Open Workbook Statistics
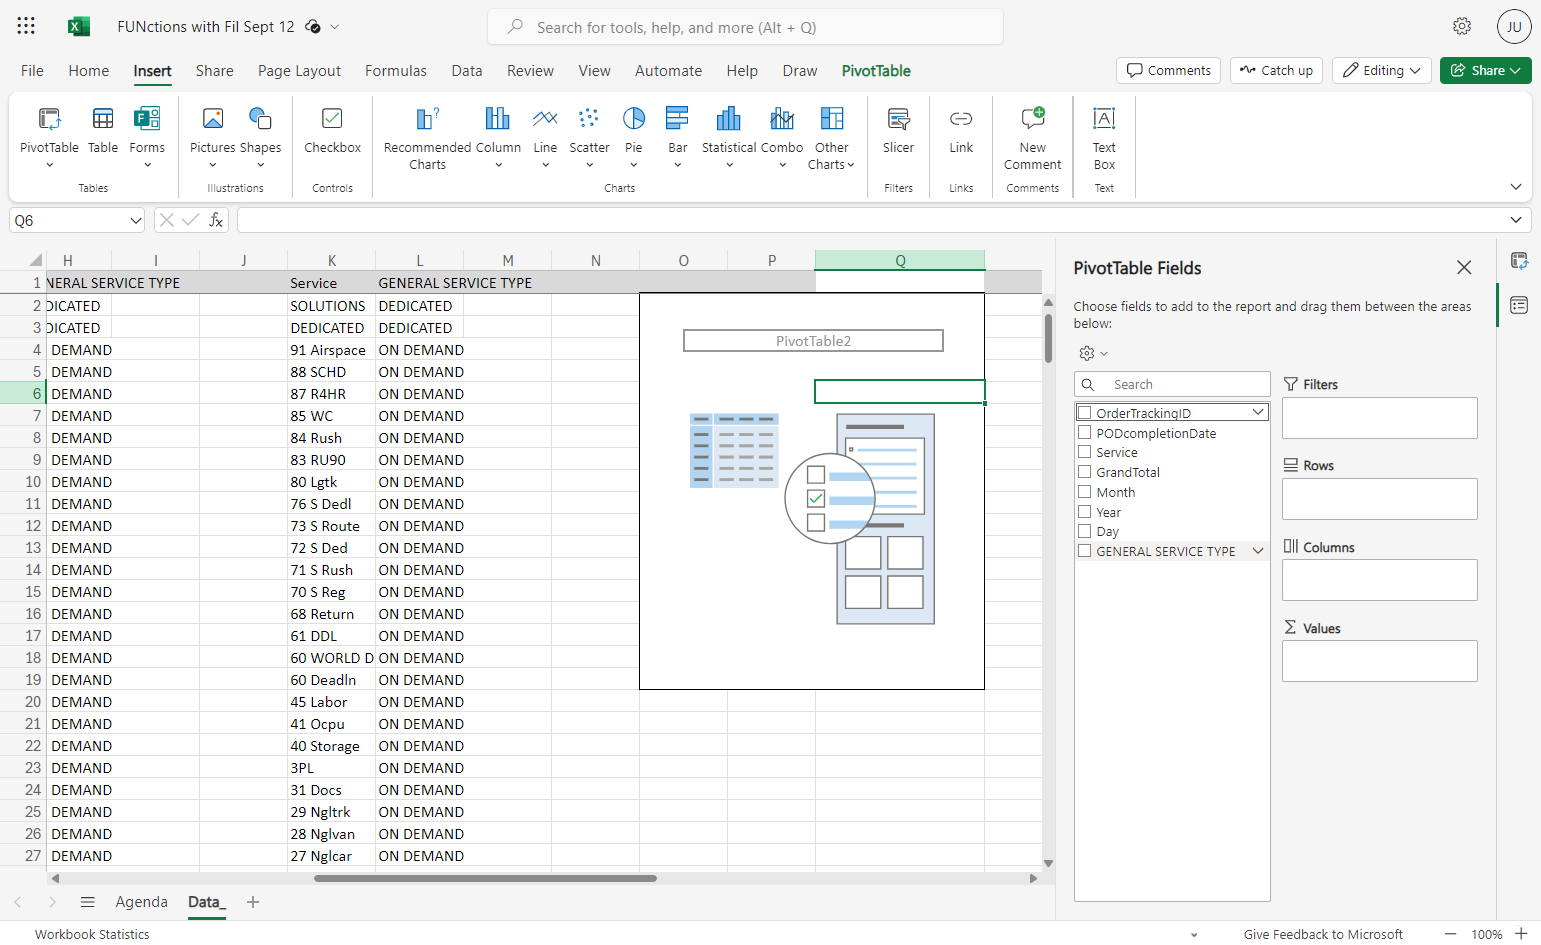This screenshot has height=945, width=1541. click(92, 934)
